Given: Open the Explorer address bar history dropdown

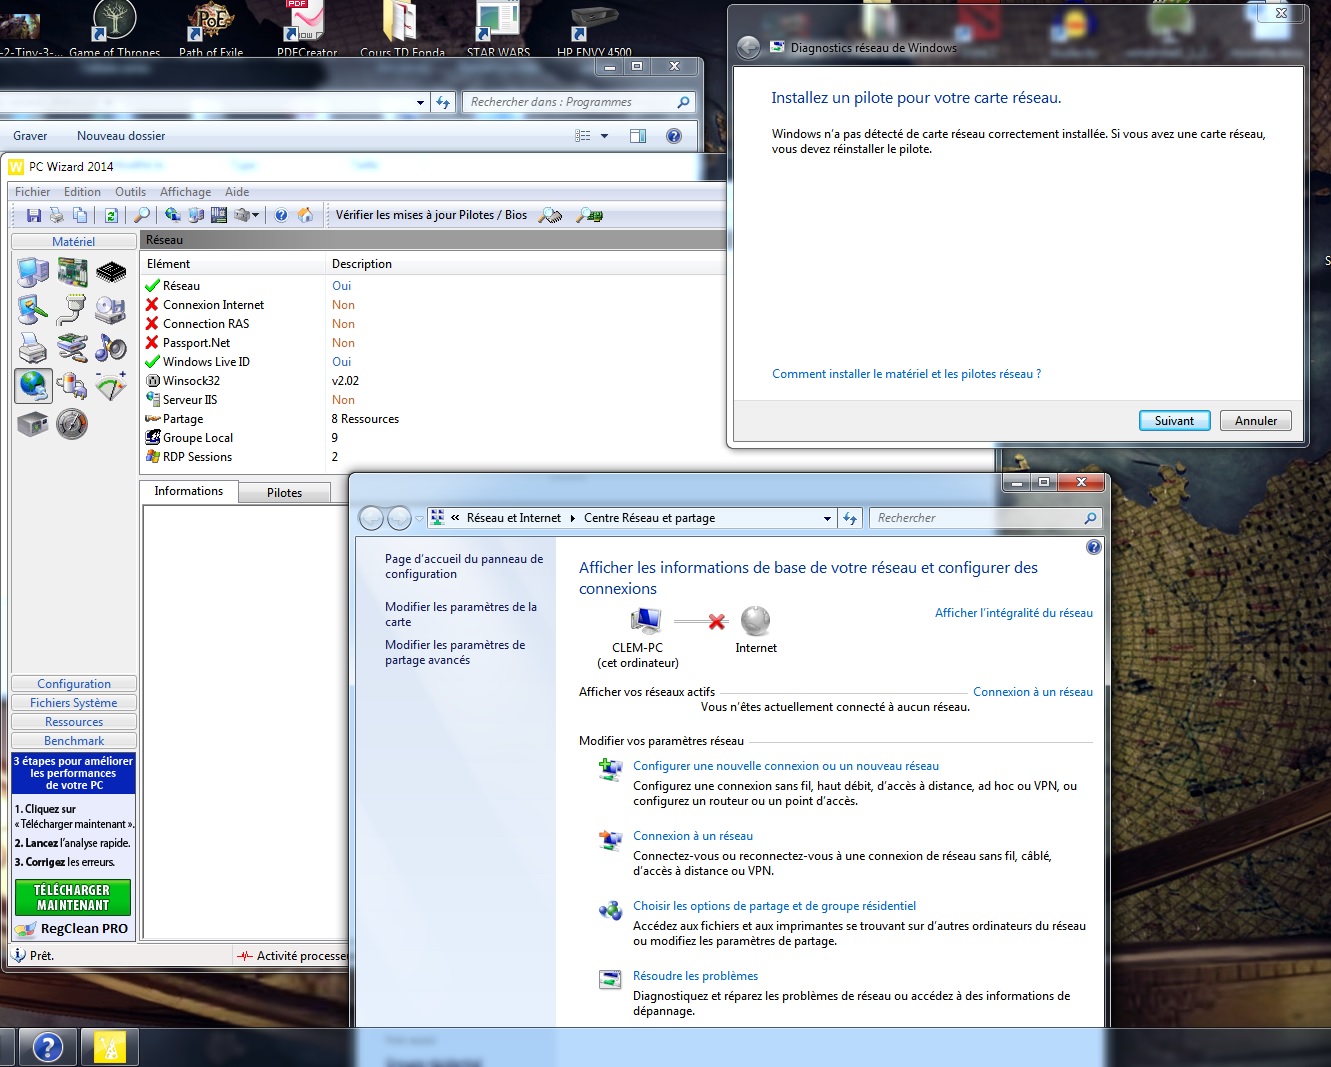Looking at the screenshot, I should (420, 102).
